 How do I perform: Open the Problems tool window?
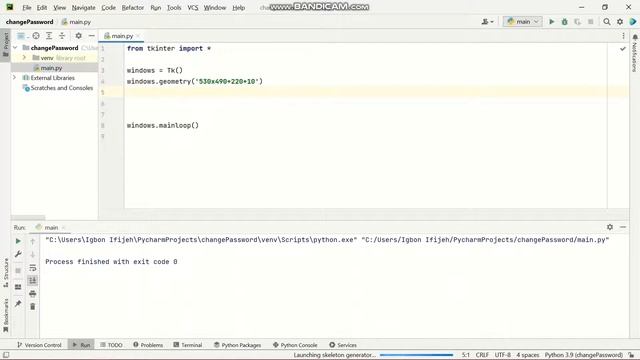coord(148,345)
